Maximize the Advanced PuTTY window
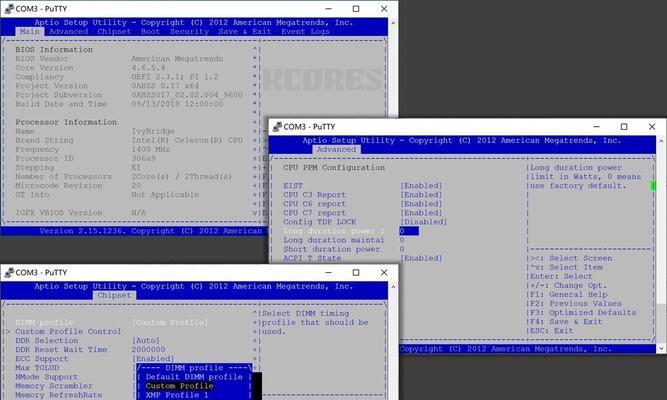Image resolution: width=667 pixels, height=400 pixels. click(x=624, y=126)
